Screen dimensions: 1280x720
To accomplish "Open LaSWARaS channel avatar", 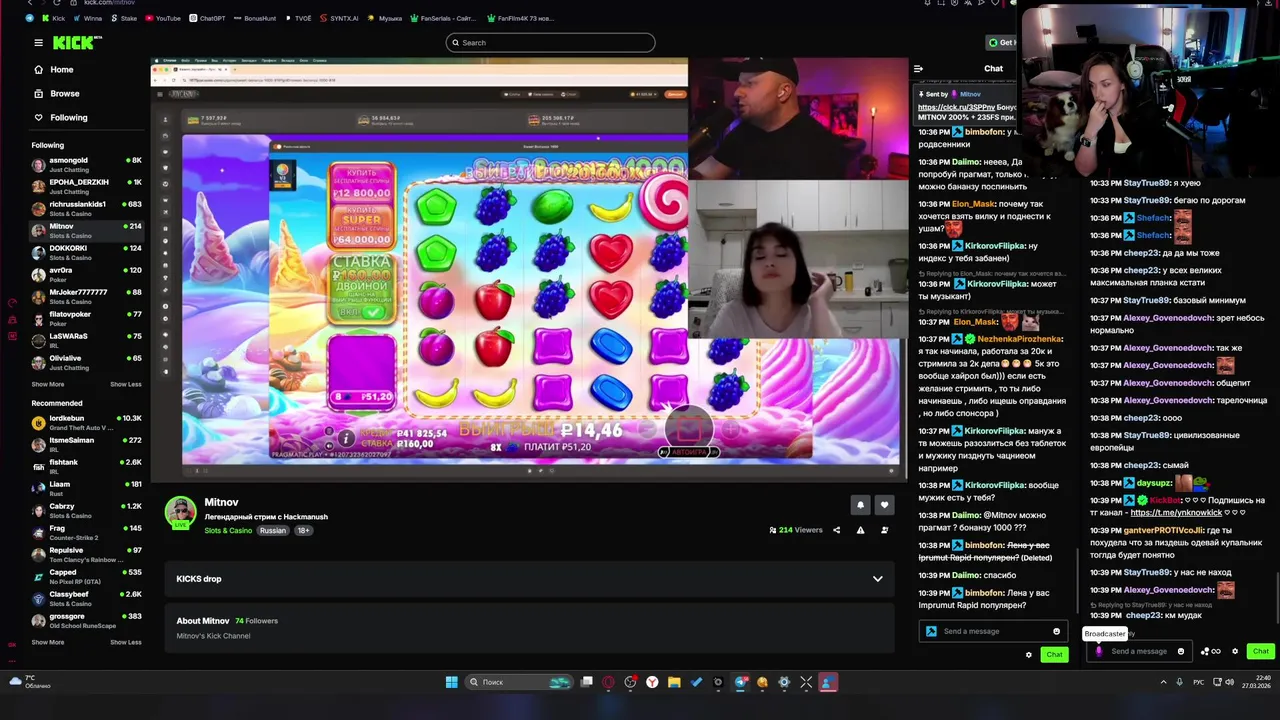I will pyautogui.click(x=38, y=340).
